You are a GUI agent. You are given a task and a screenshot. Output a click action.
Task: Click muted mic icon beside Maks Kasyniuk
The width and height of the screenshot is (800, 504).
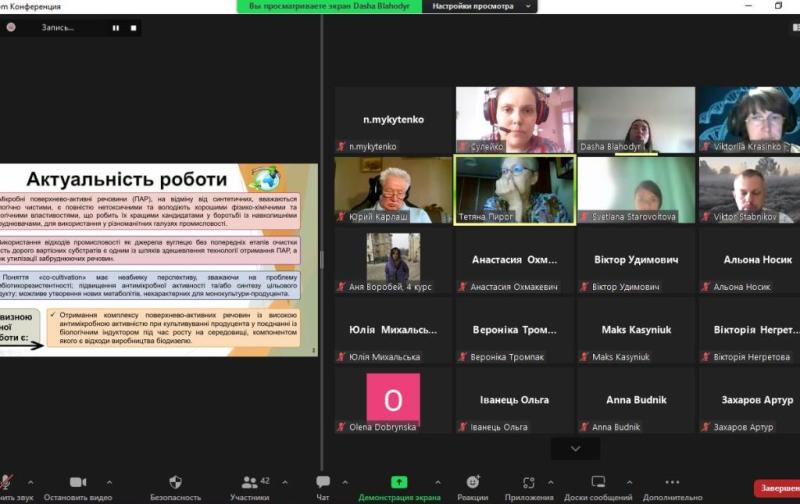[584, 357]
